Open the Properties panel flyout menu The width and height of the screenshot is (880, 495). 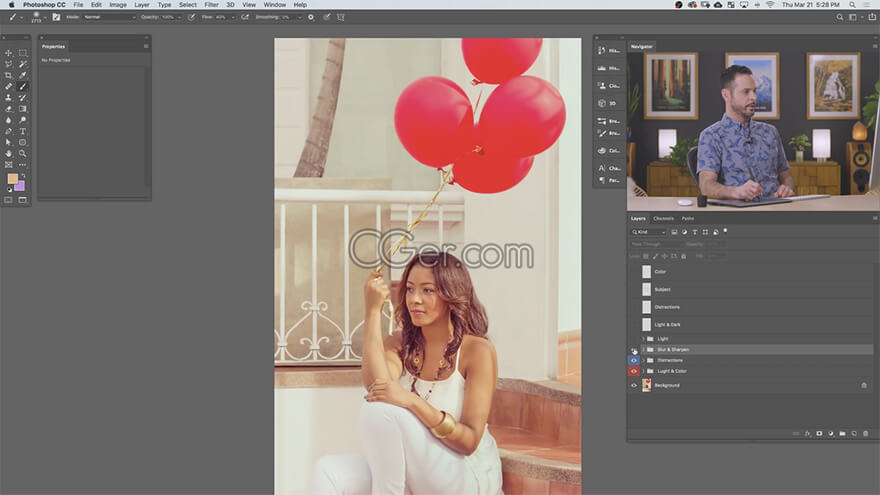coord(146,47)
